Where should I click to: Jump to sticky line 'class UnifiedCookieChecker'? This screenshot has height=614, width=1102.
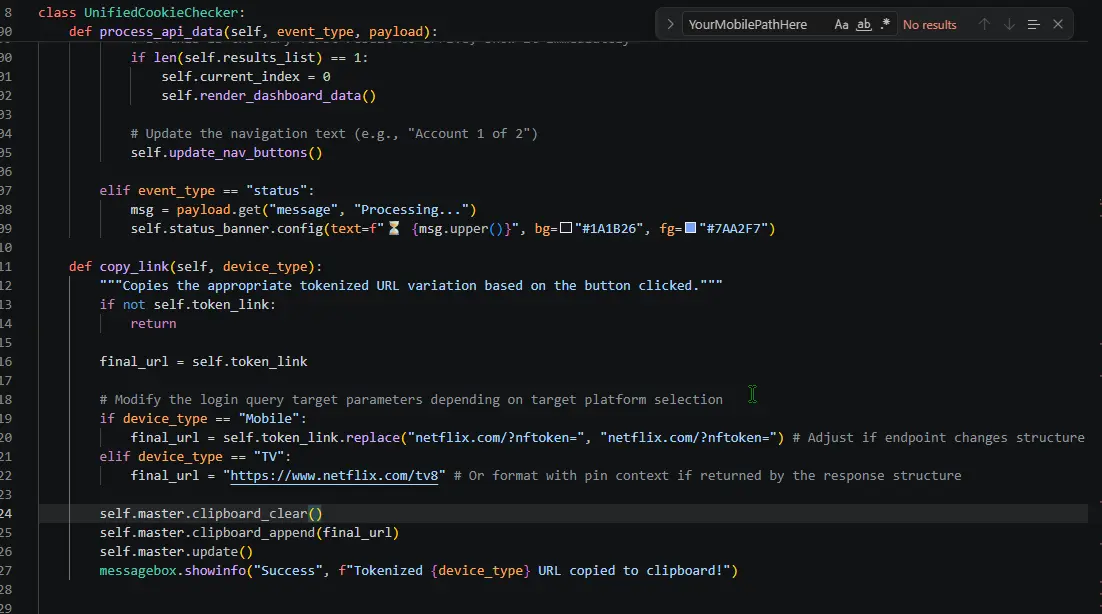coord(141,13)
